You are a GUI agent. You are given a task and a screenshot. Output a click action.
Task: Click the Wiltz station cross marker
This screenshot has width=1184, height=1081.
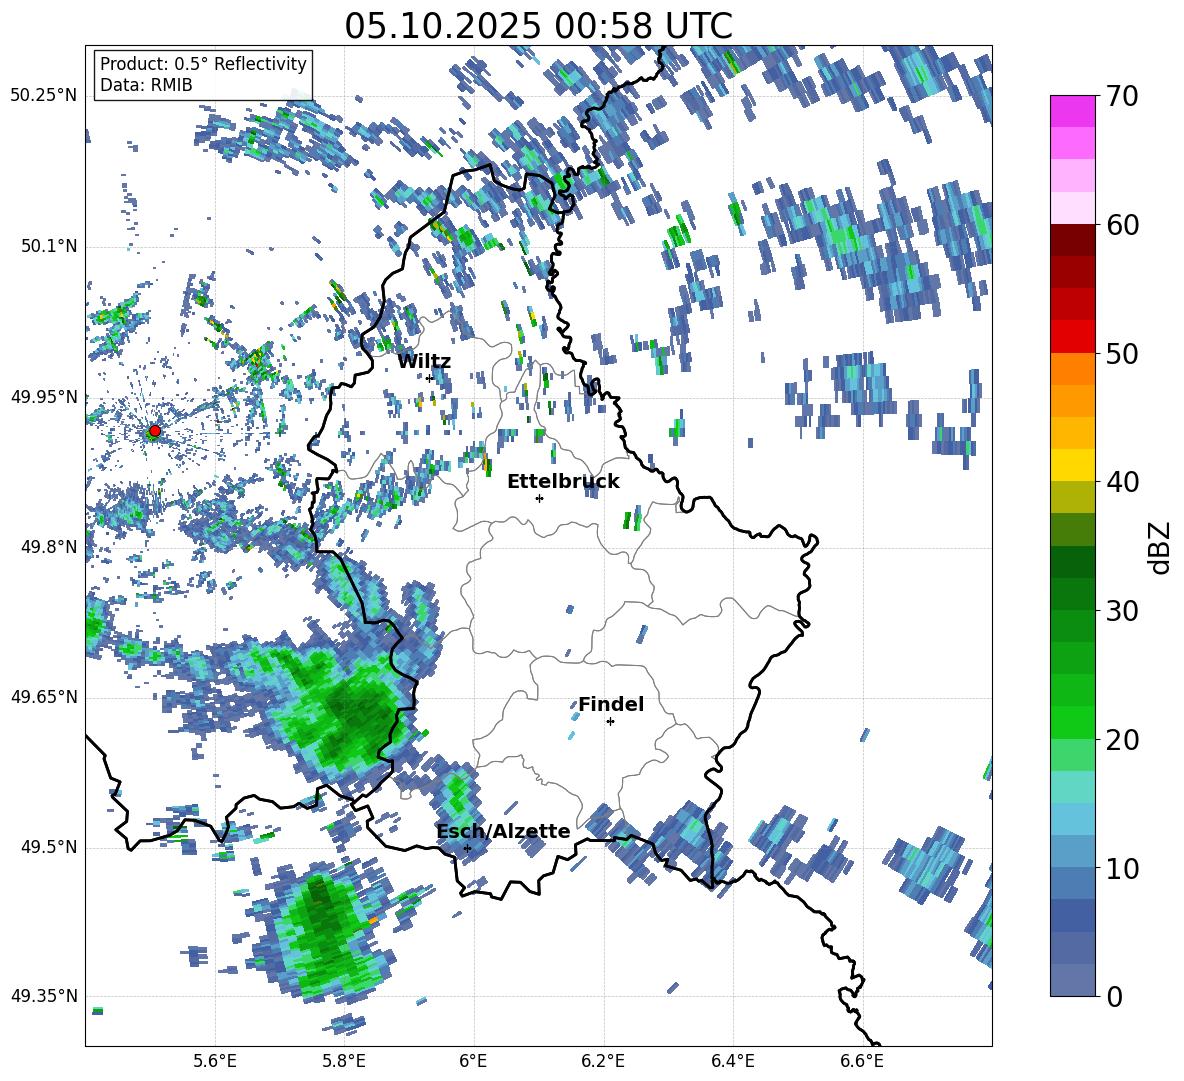(x=429, y=378)
